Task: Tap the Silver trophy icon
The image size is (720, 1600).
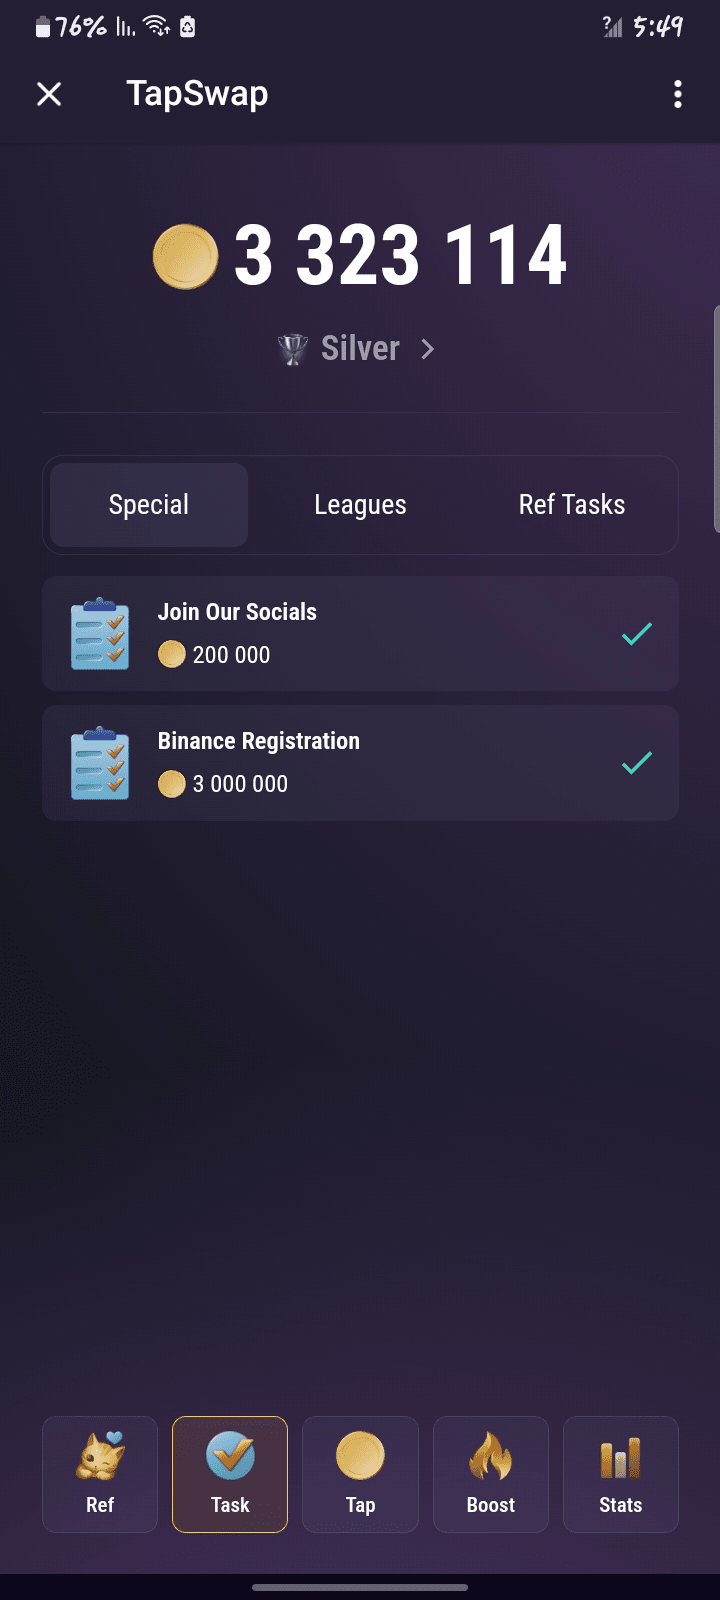Action: 292,349
